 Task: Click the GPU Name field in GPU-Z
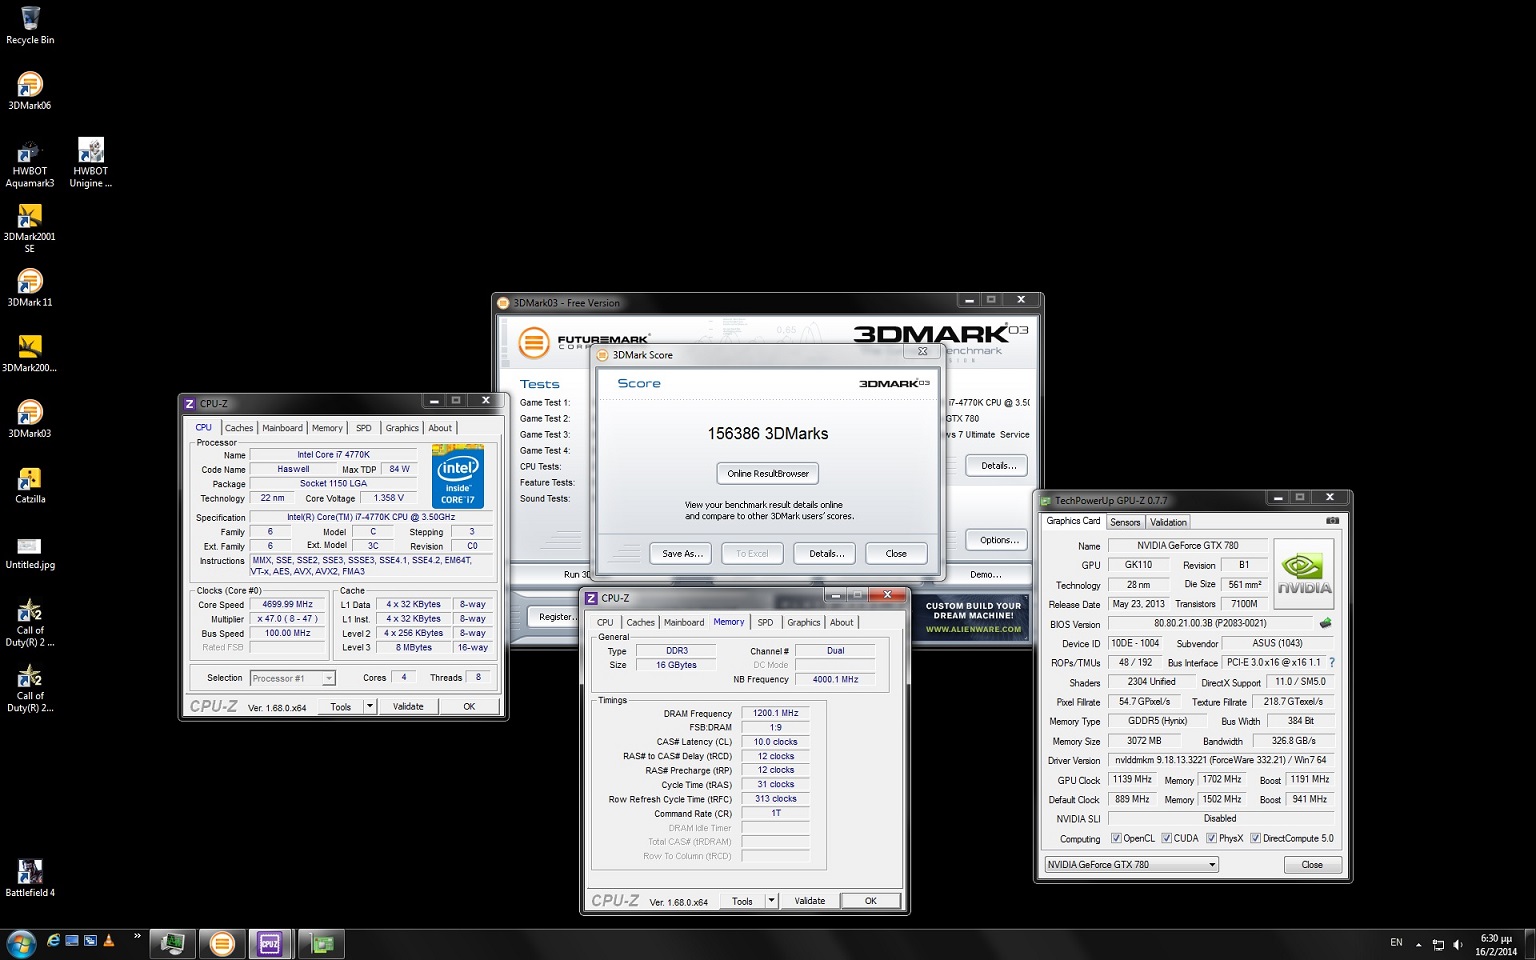1187,546
